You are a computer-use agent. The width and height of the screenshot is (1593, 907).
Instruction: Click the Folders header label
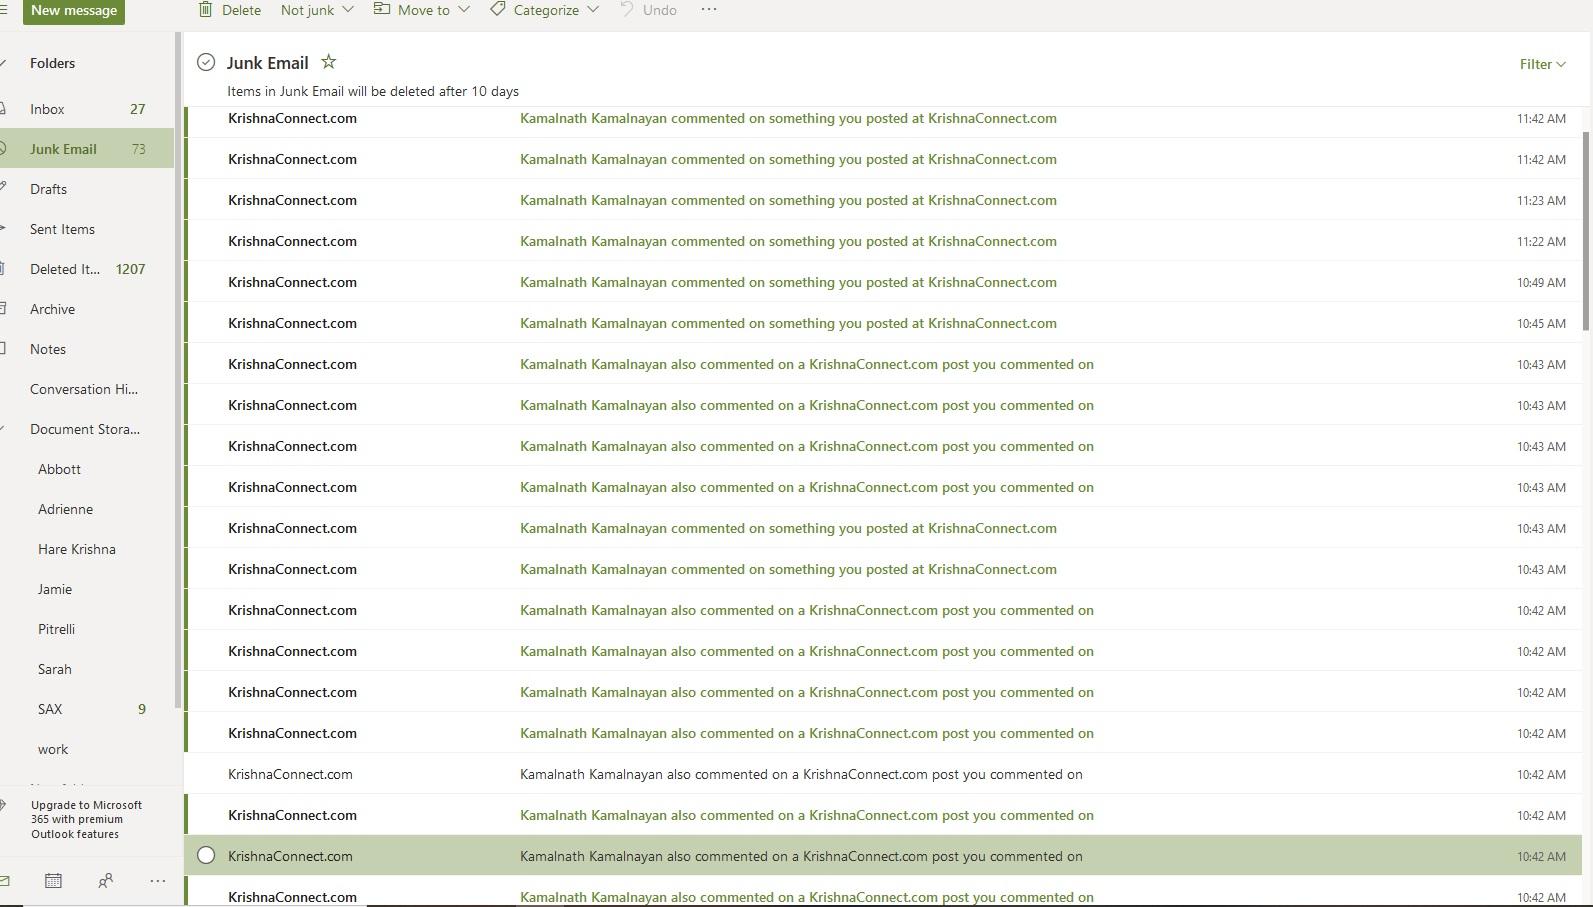(52, 63)
